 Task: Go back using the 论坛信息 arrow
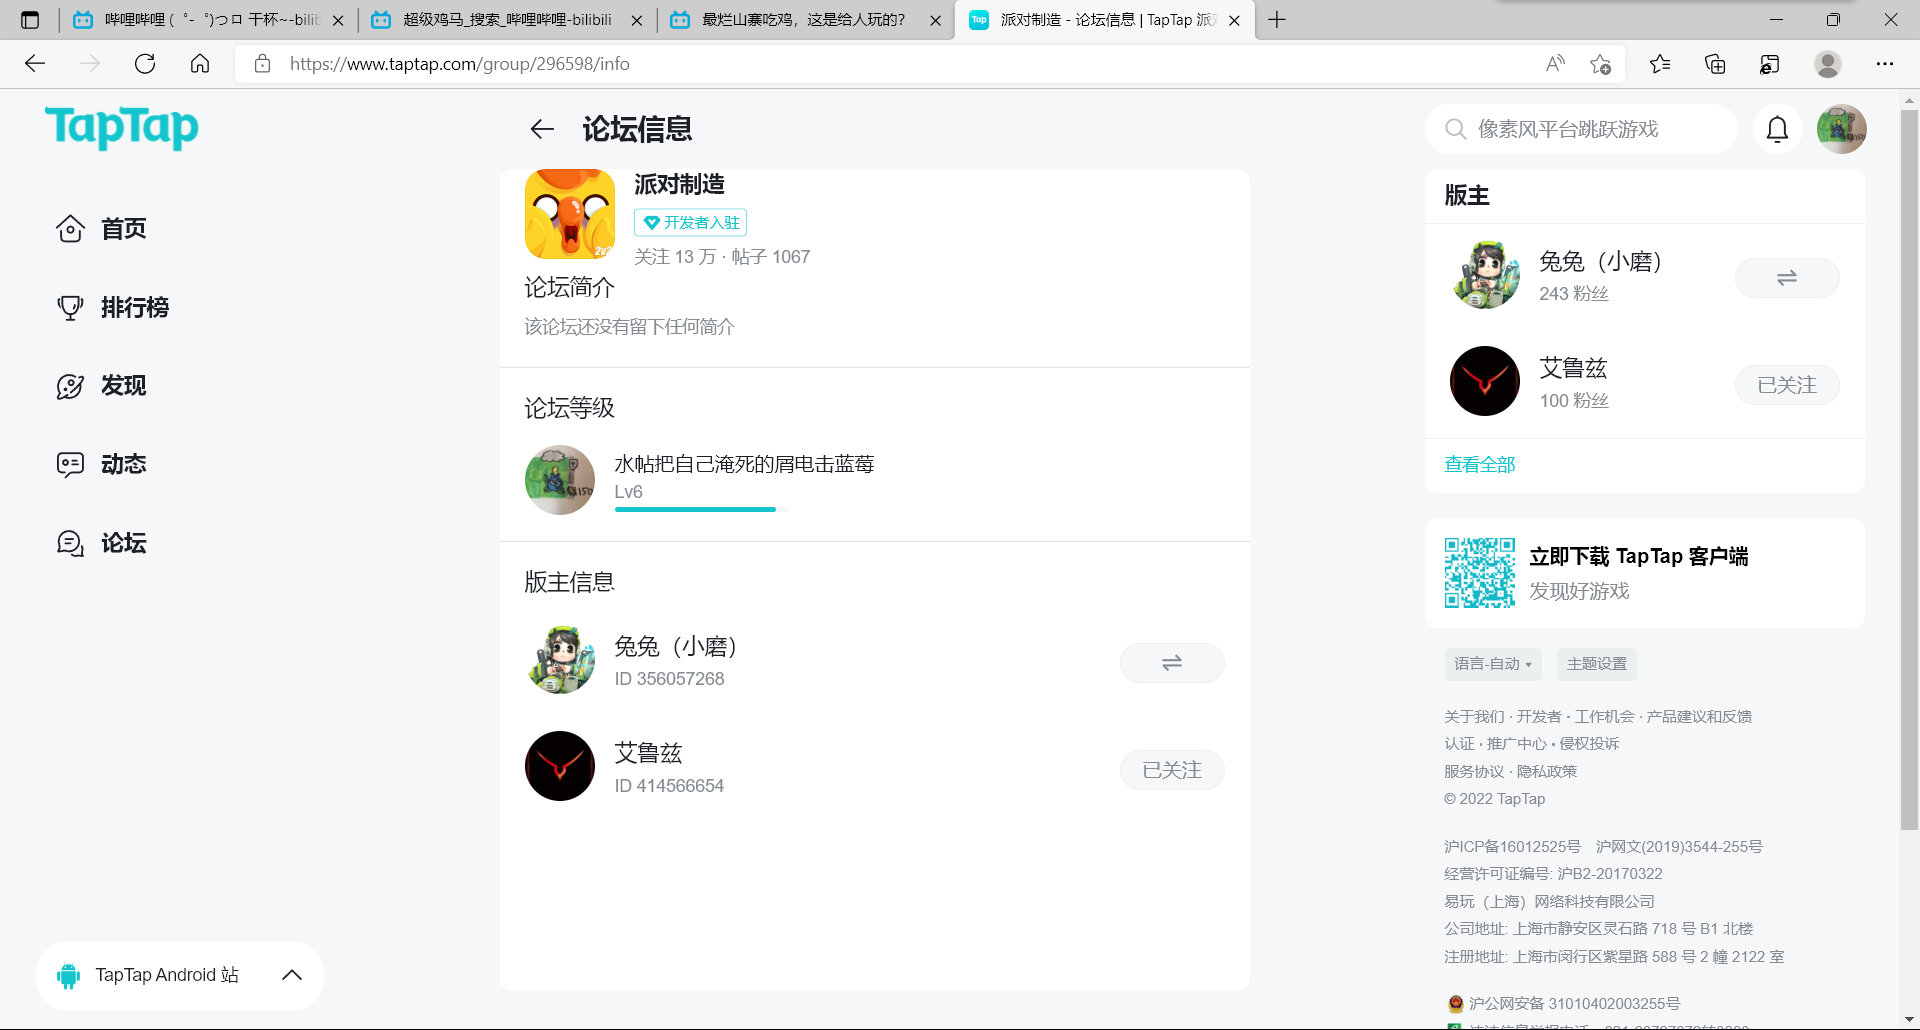coord(542,129)
